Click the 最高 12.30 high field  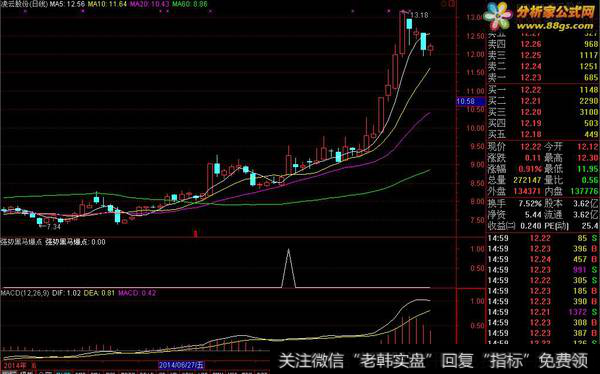point(571,158)
